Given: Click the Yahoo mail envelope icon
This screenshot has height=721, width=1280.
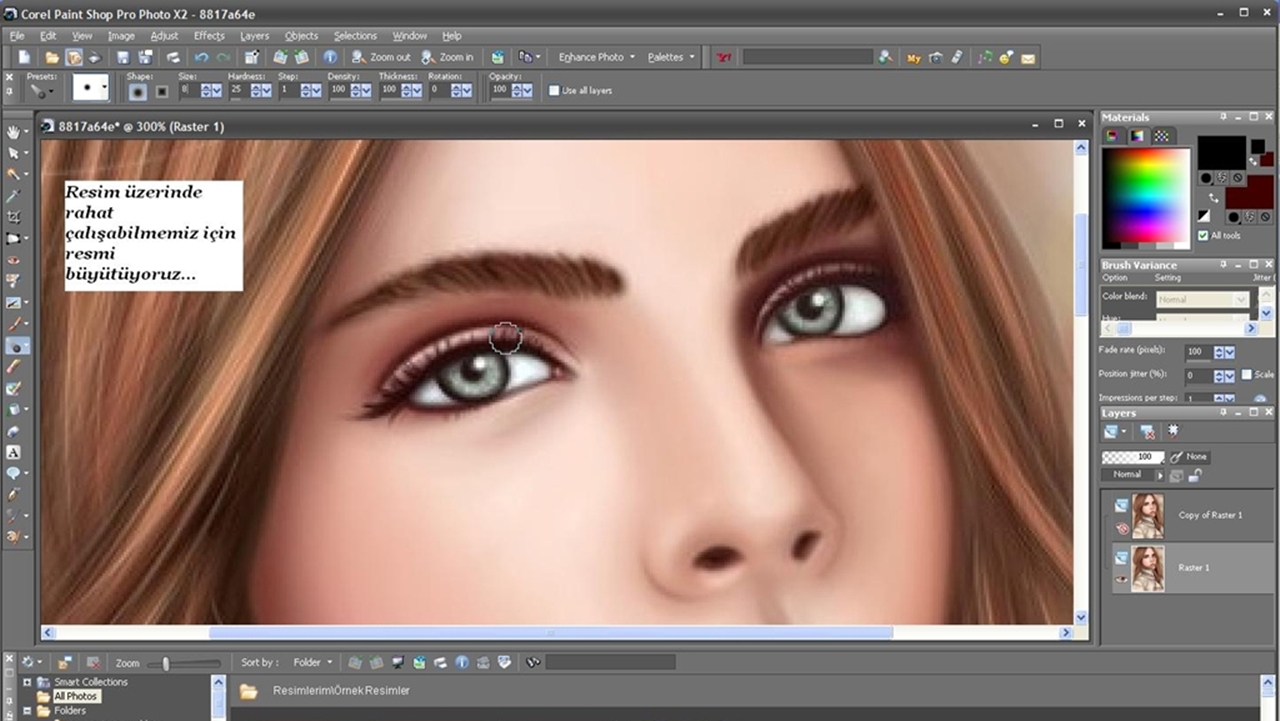Looking at the screenshot, I should pos(1027,58).
